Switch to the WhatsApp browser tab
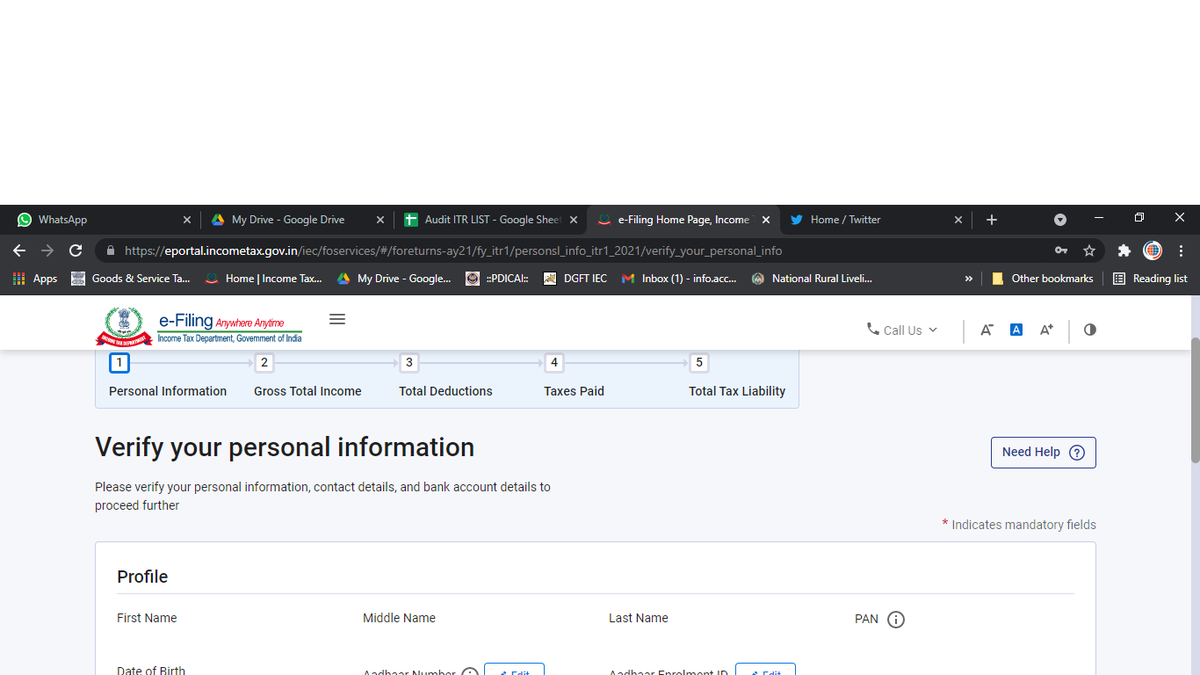Screen dimensions: 1200x675 [x=104, y=219]
